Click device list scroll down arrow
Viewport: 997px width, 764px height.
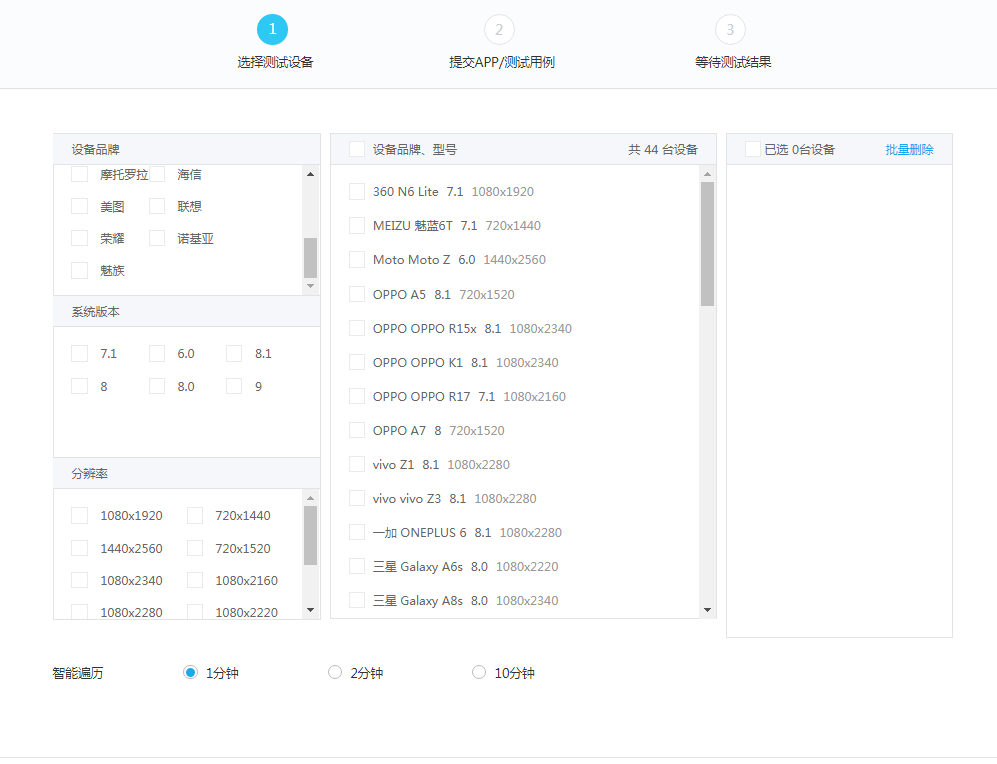point(707,610)
